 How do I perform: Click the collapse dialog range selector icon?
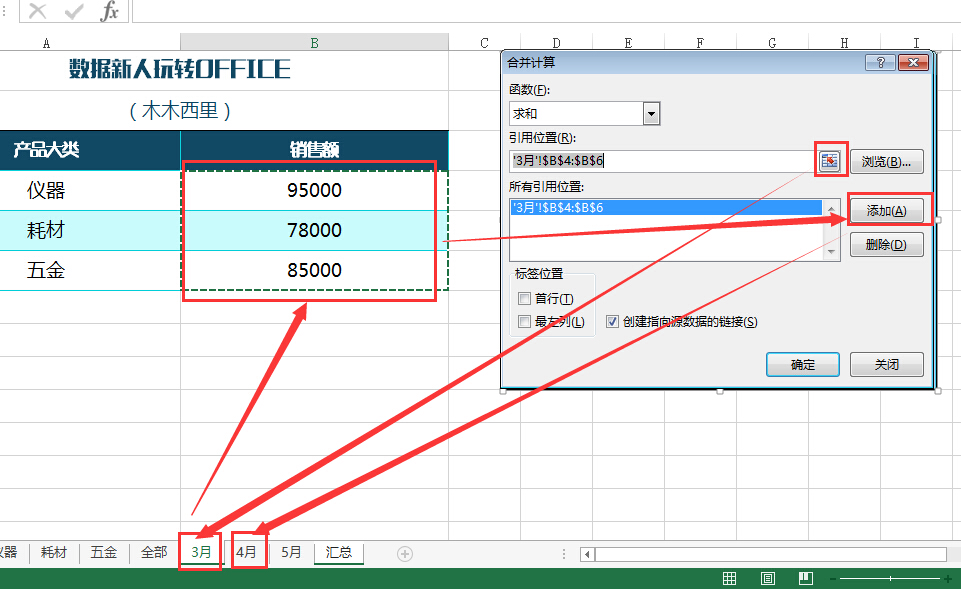pos(829,161)
